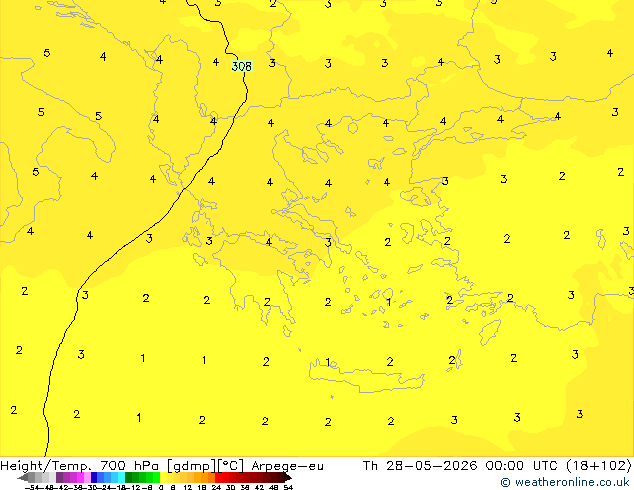Screen dimensions: 634x490
Task: Pick the bright green swatch left of 0
Action: click(x=156, y=477)
